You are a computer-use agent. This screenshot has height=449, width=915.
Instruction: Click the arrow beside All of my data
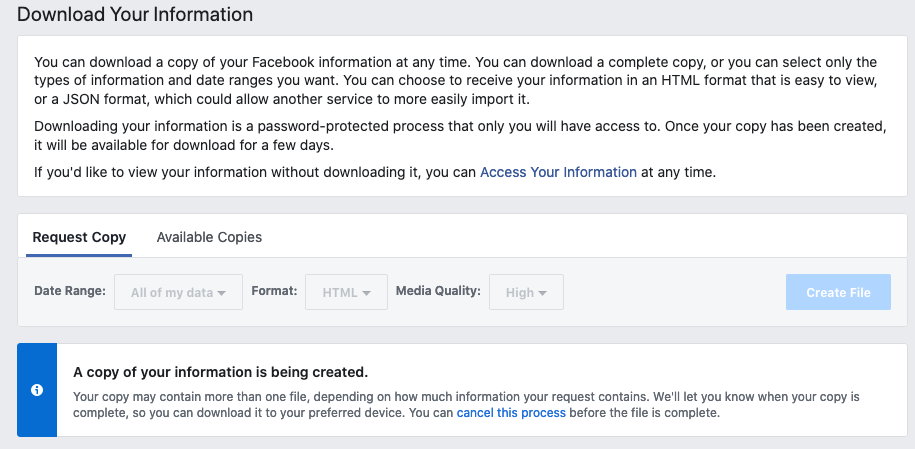pos(222,293)
